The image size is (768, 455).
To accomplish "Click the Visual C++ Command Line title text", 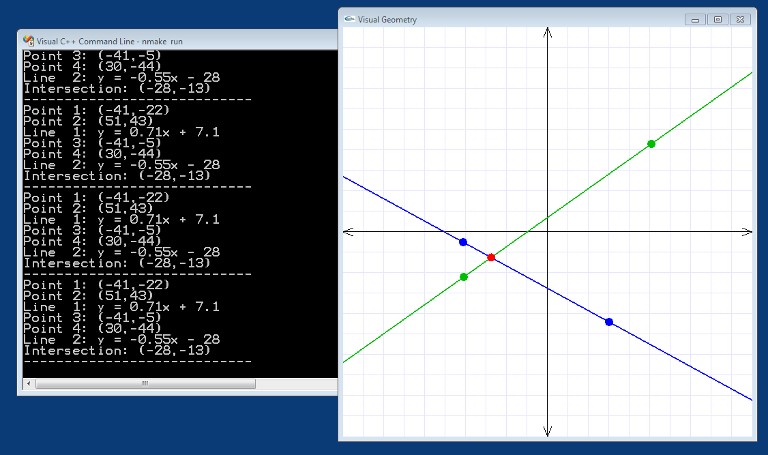I will 109,41.
